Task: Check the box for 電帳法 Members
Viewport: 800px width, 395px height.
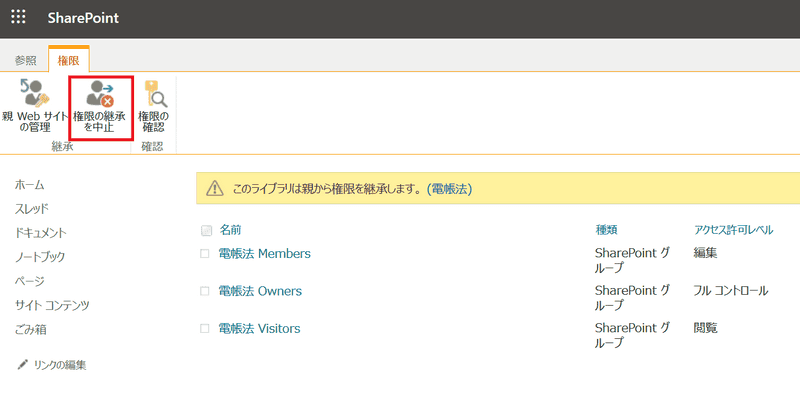Action: coord(205,254)
